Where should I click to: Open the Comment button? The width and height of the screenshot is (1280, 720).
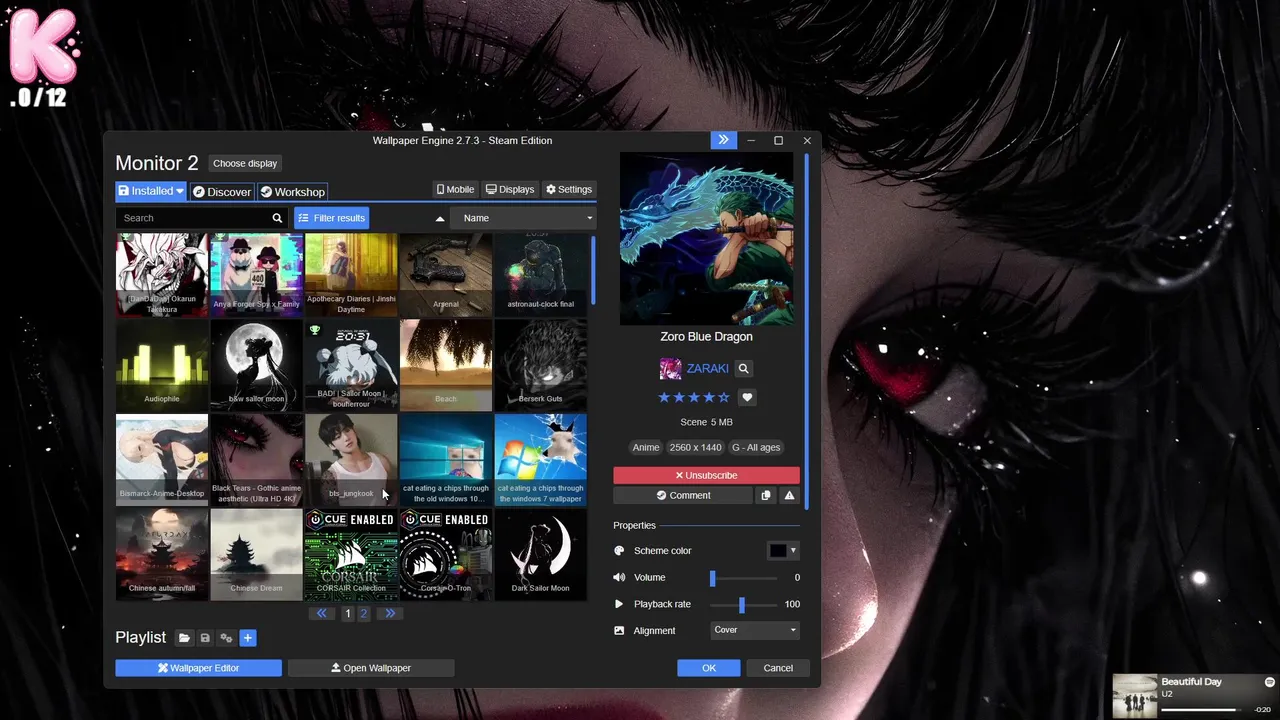pos(683,495)
